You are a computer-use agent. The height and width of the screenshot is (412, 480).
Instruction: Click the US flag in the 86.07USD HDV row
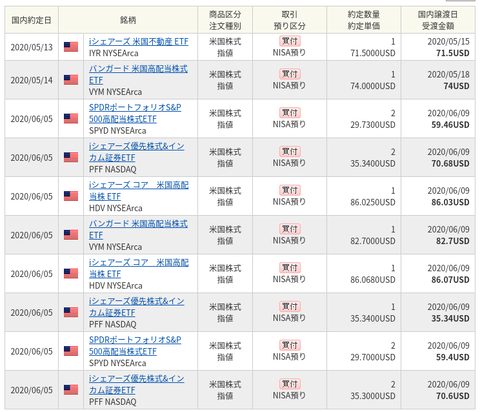(71, 274)
